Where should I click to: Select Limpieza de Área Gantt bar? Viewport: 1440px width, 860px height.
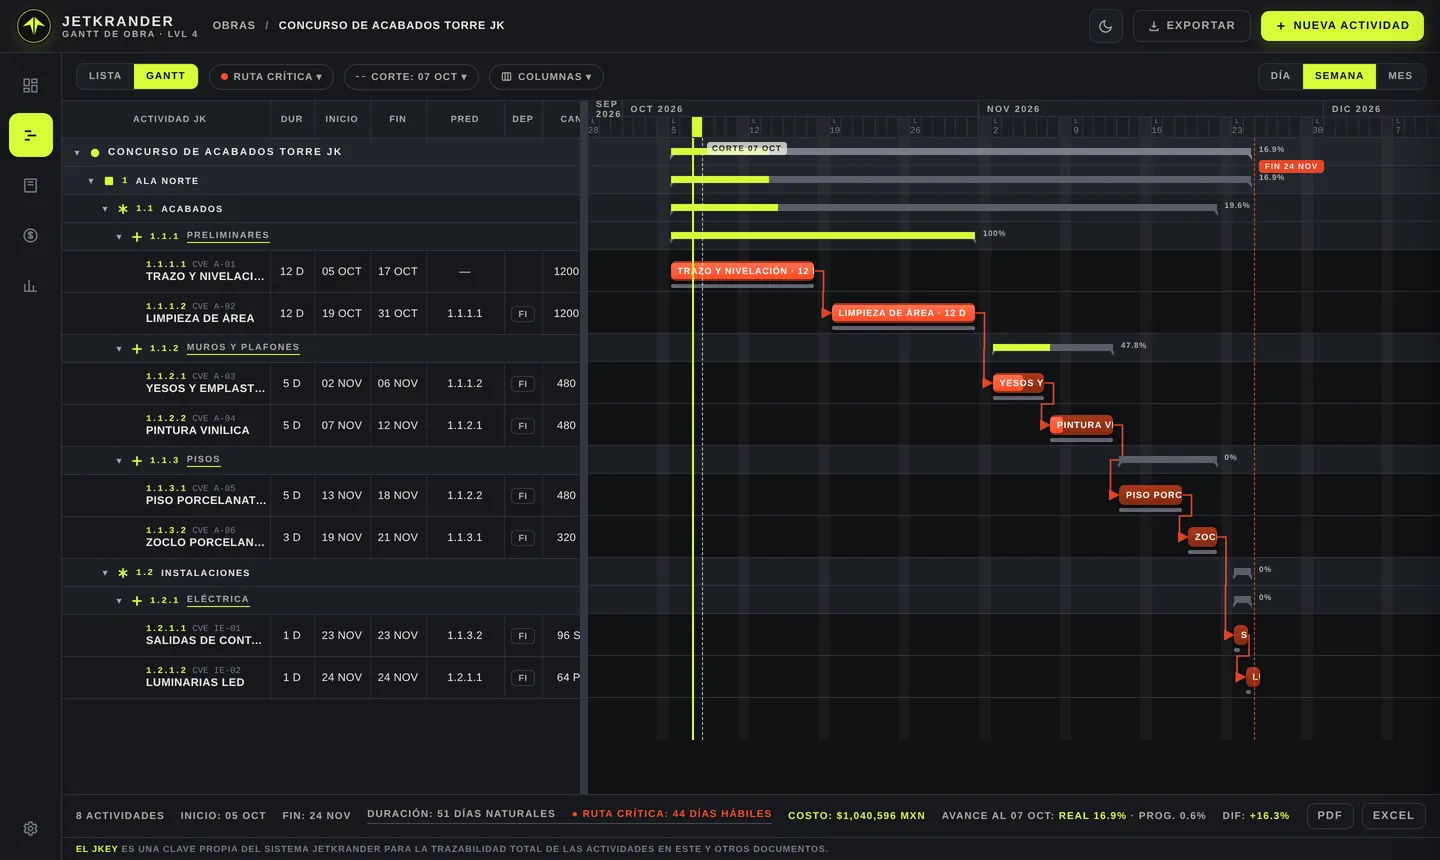point(903,313)
